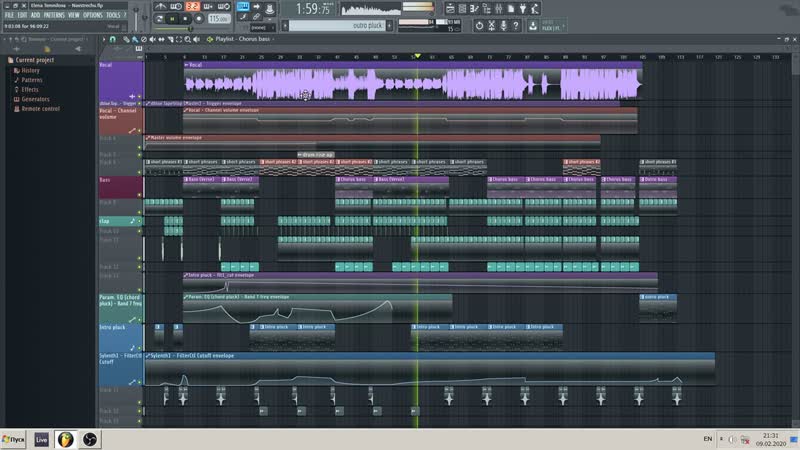
Task: Open the TOOLS menu
Action: point(113,15)
